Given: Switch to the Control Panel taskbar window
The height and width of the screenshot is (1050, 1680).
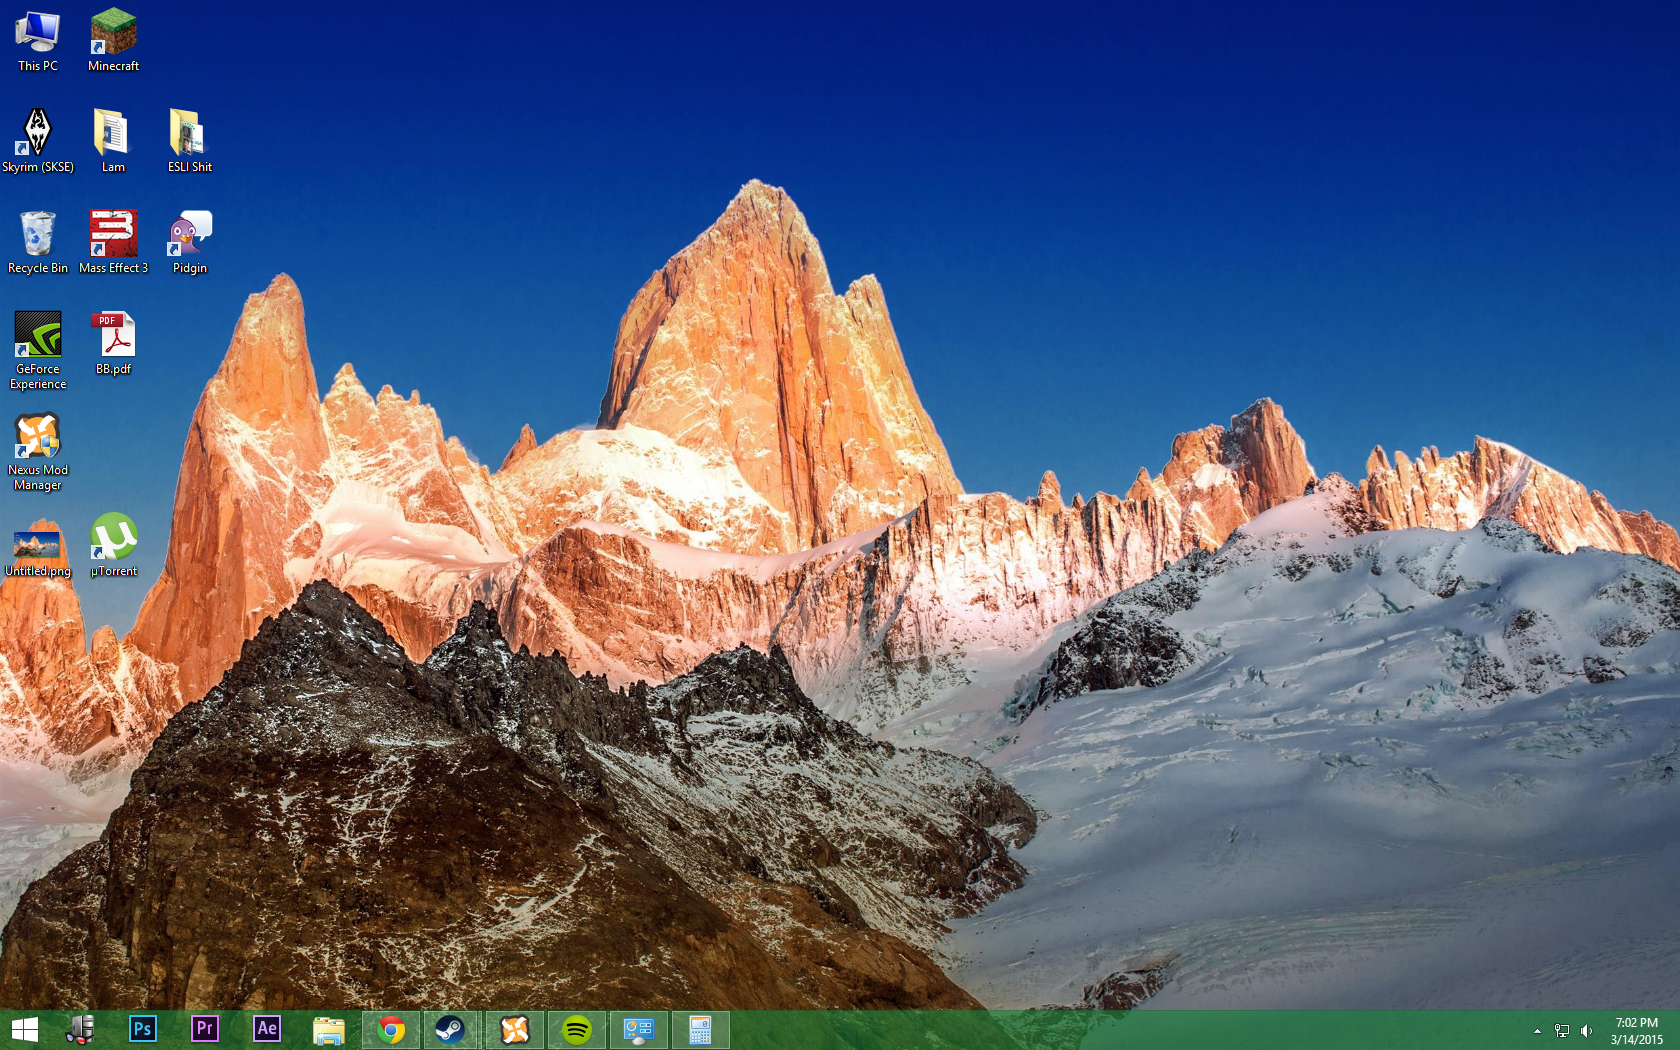Looking at the screenshot, I should point(639,1030).
